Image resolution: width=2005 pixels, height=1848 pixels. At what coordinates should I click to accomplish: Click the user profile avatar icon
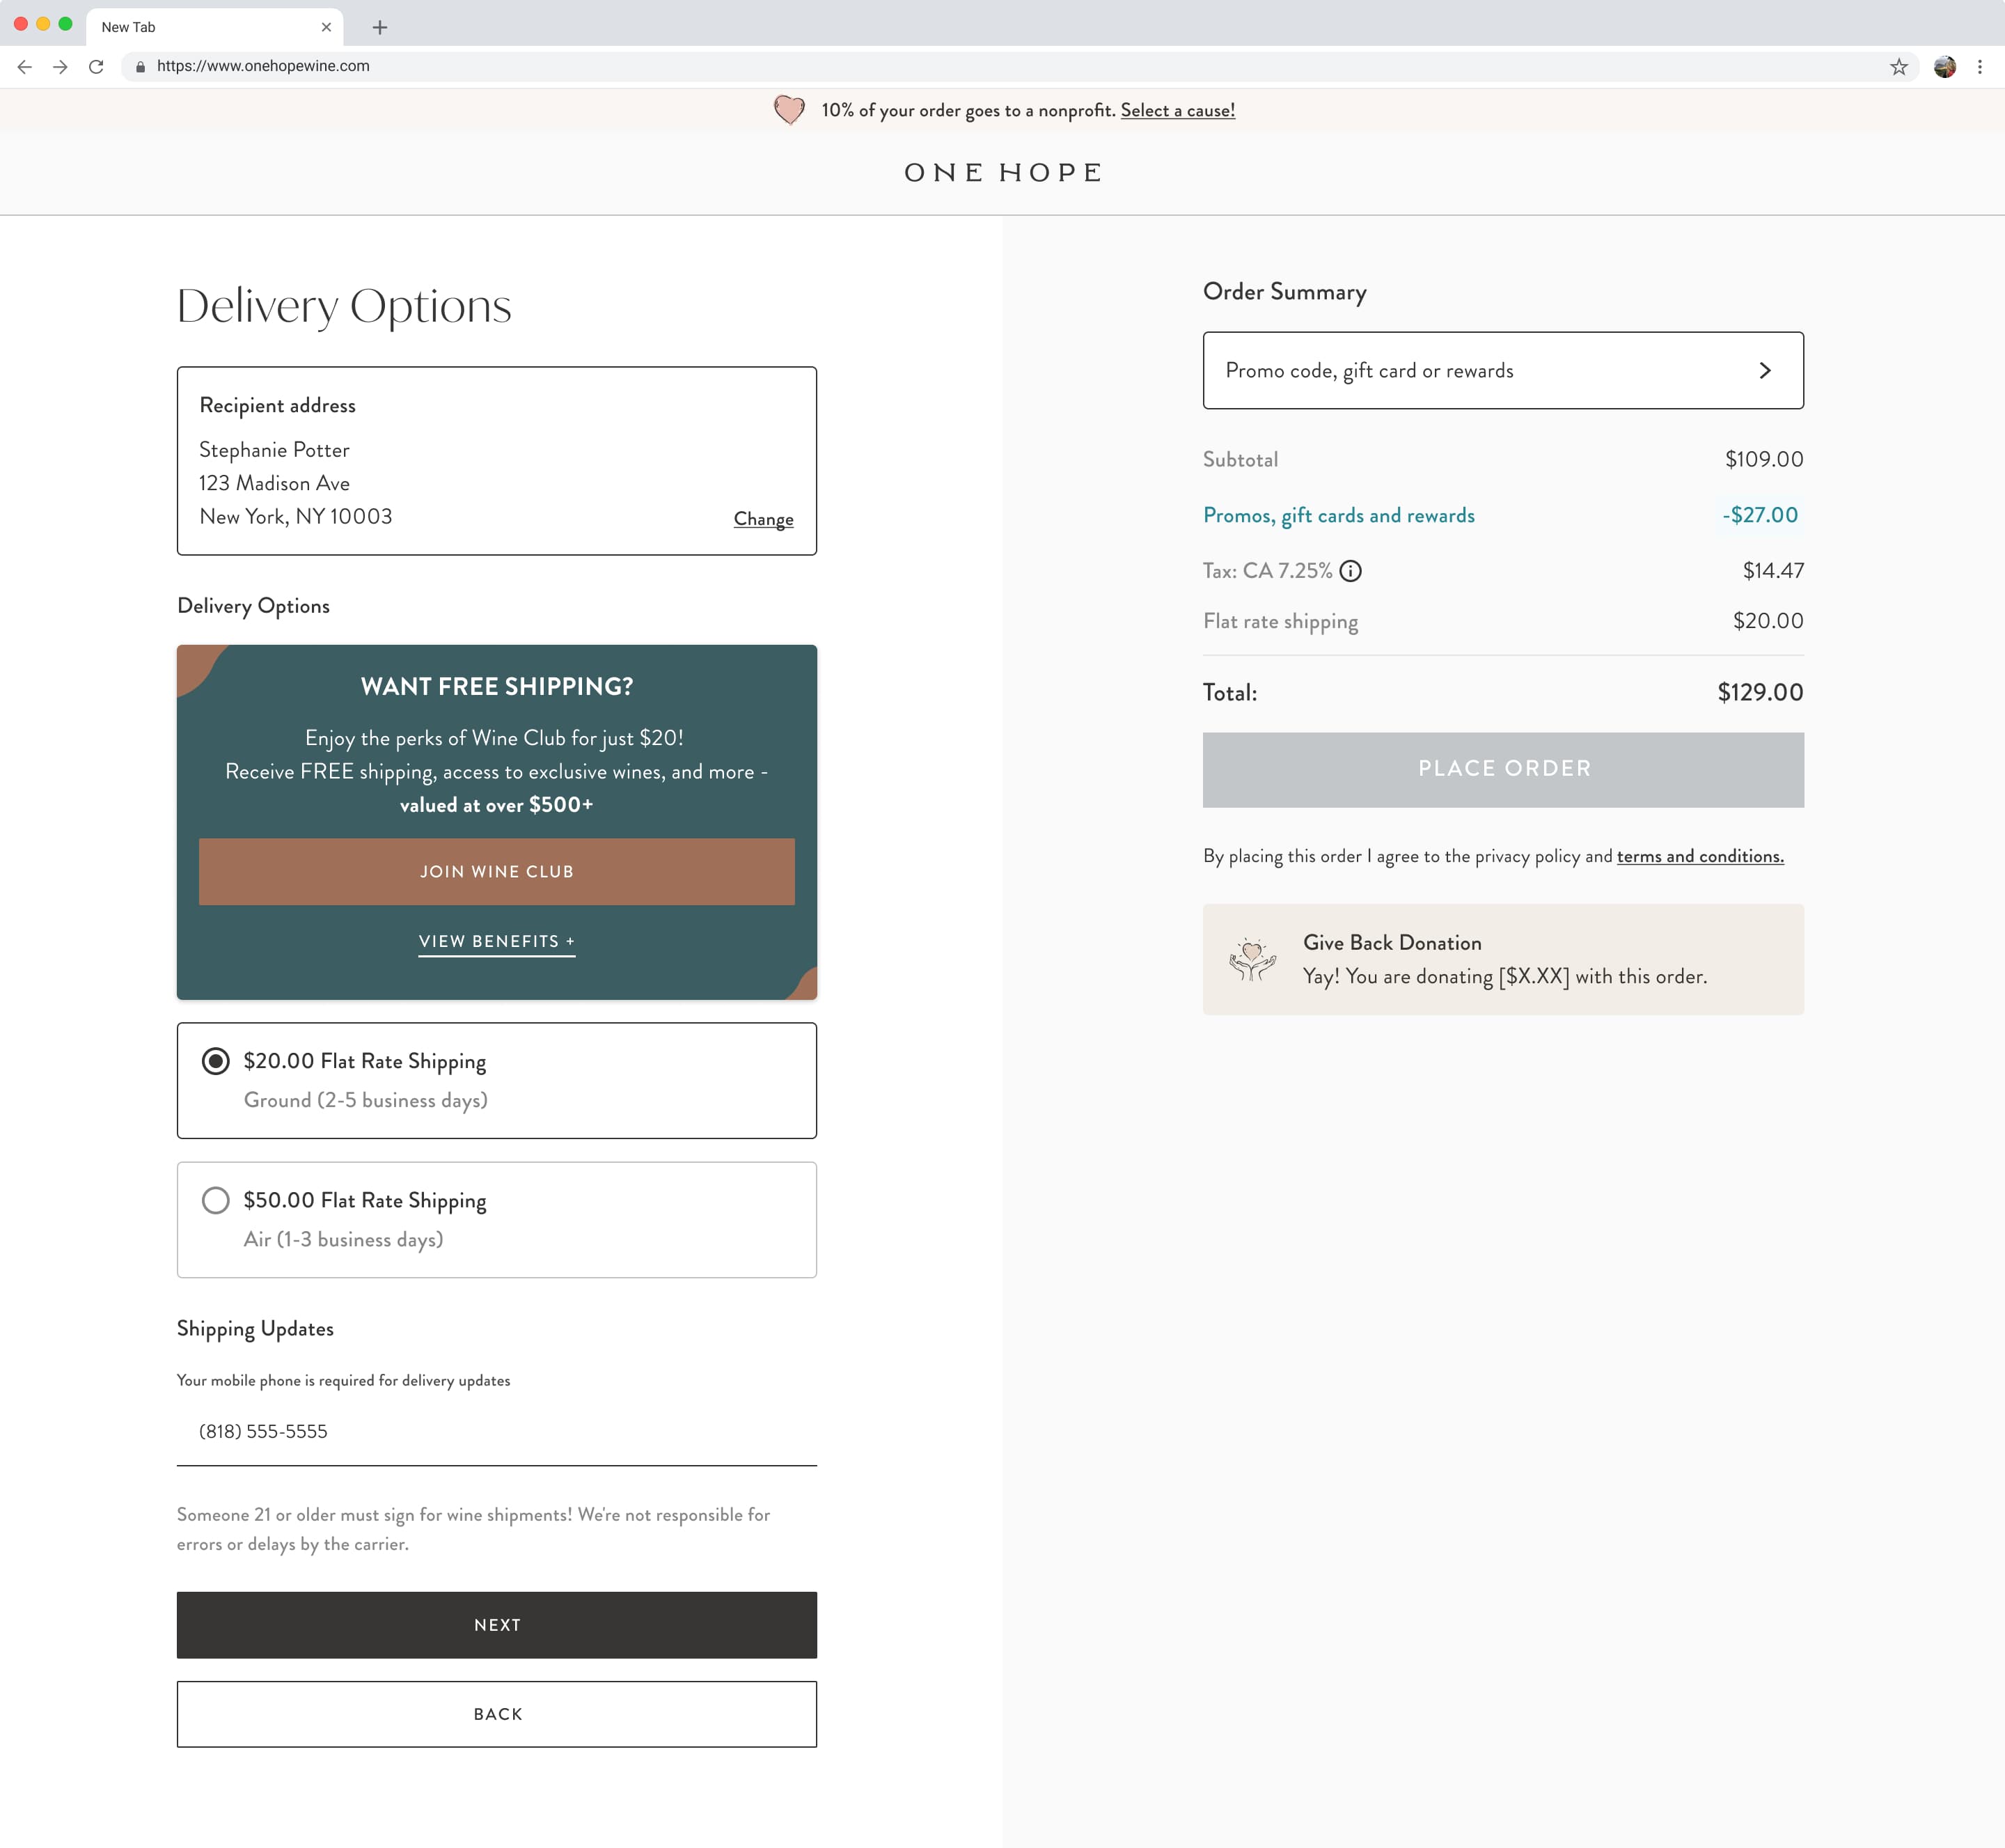pos(1944,67)
